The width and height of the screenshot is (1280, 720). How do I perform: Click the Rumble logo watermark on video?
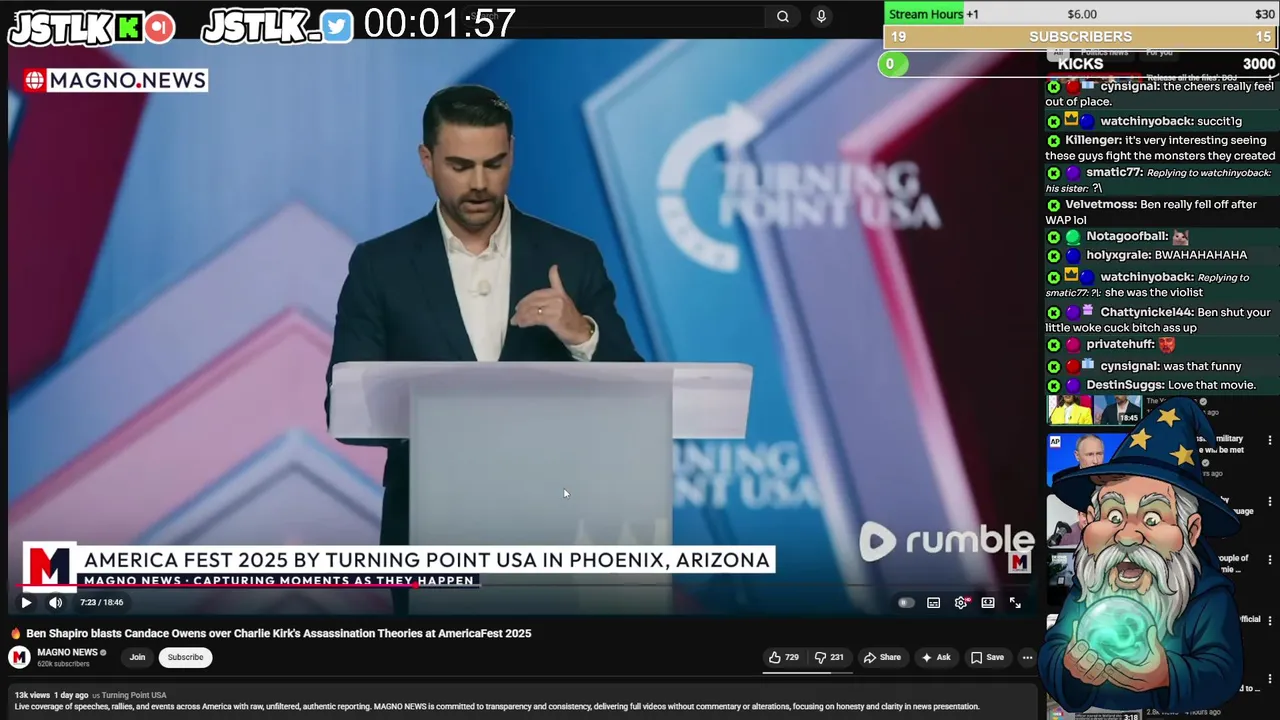click(946, 541)
